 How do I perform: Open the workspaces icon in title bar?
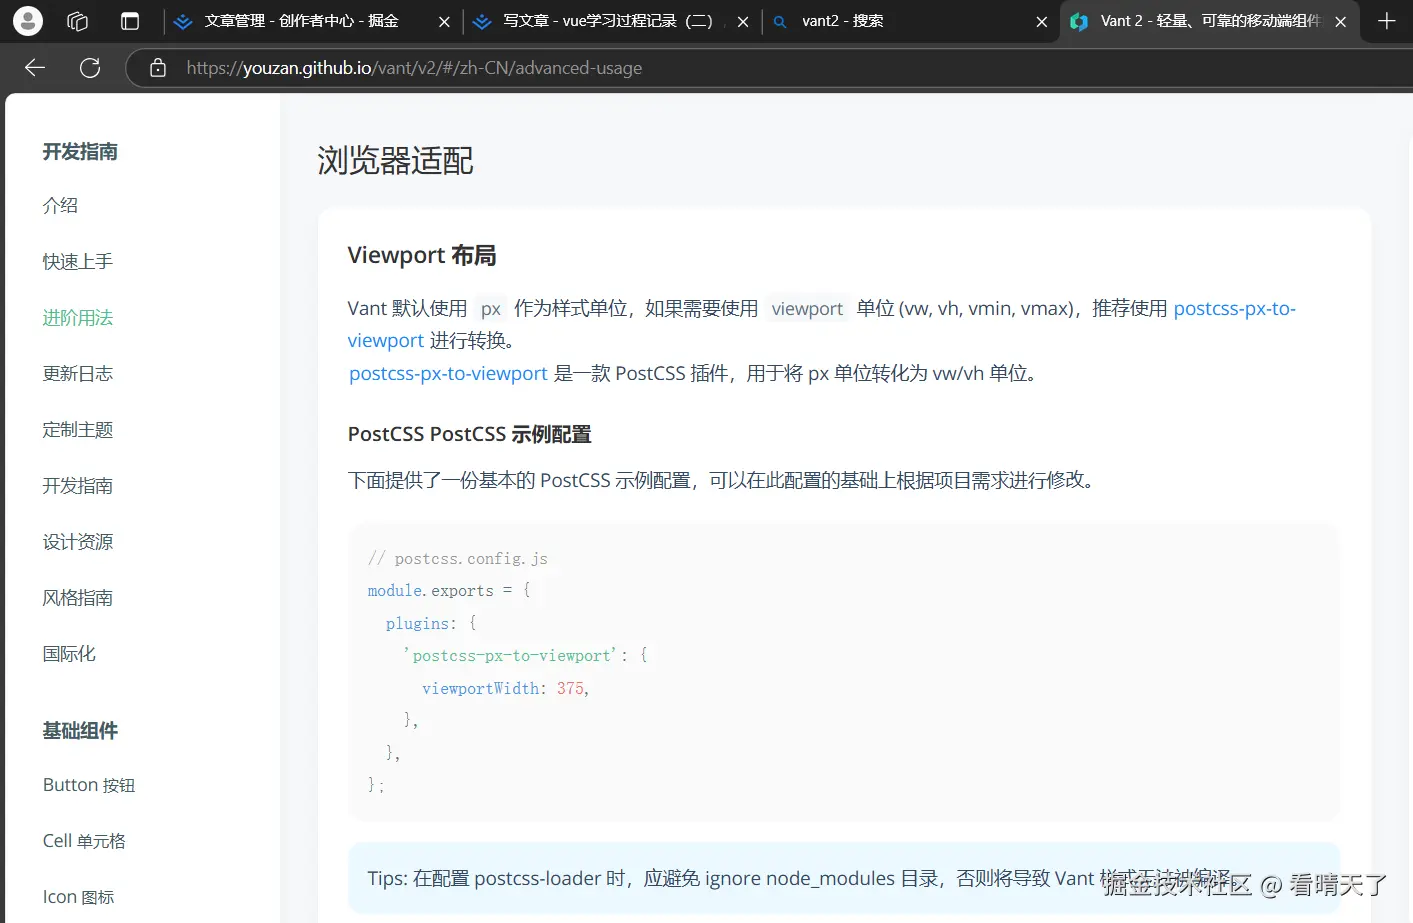point(78,21)
